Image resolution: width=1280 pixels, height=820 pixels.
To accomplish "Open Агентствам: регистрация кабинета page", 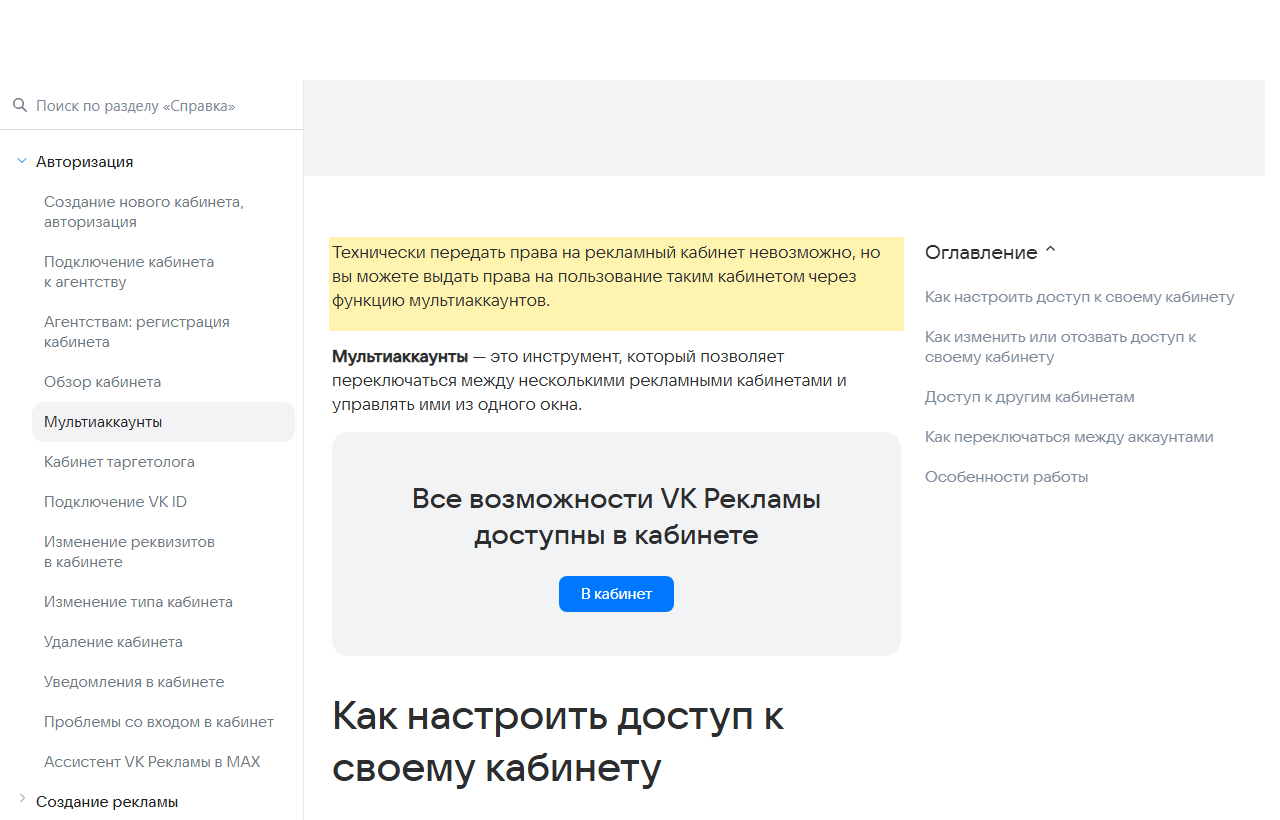I will click(x=137, y=332).
